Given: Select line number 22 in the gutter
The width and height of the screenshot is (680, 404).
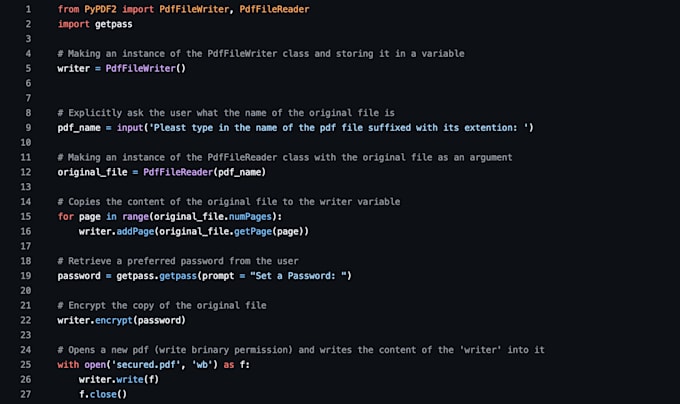Looking at the screenshot, I should (26, 320).
